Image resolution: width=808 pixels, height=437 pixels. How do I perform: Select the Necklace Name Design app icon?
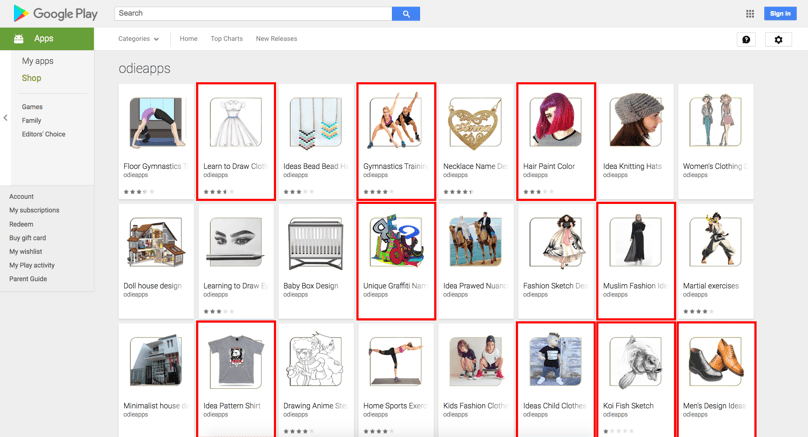(x=475, y=123)
